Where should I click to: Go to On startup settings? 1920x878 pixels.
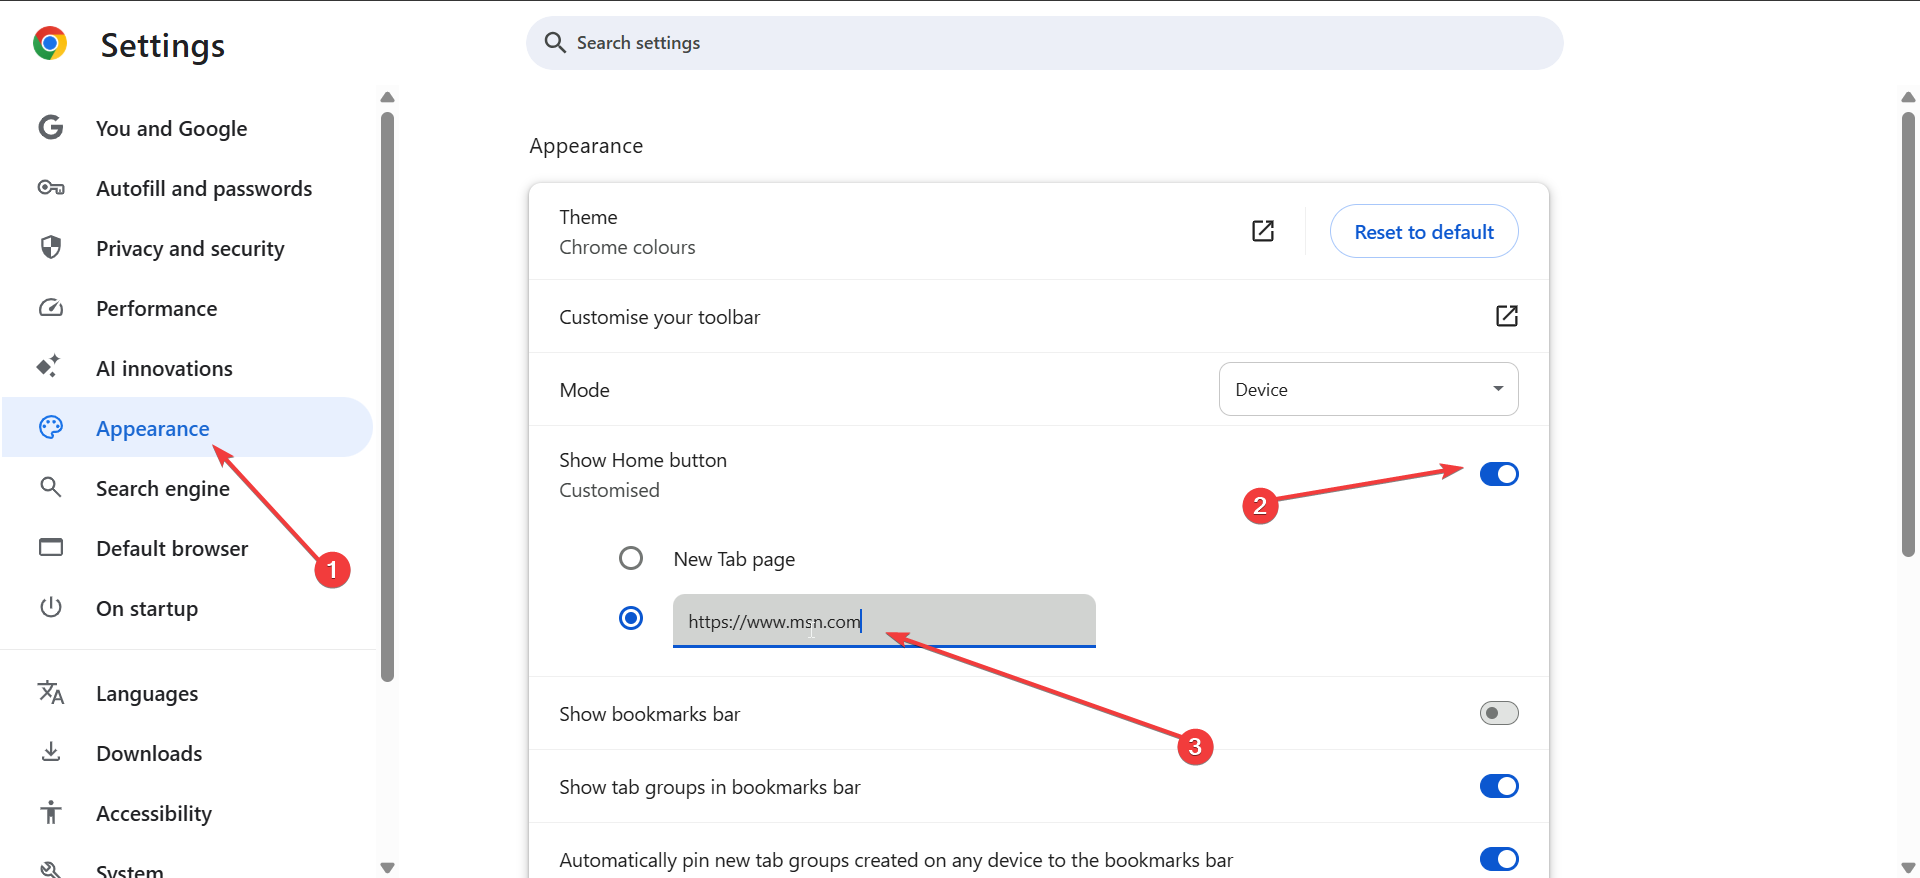(x=147, y=608)
